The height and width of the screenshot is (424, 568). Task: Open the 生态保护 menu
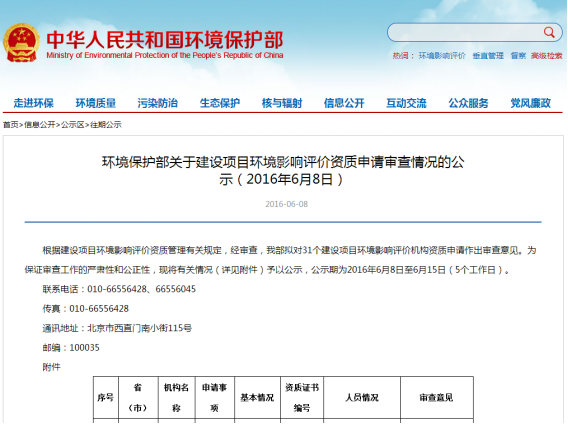[x=220, y=103]
